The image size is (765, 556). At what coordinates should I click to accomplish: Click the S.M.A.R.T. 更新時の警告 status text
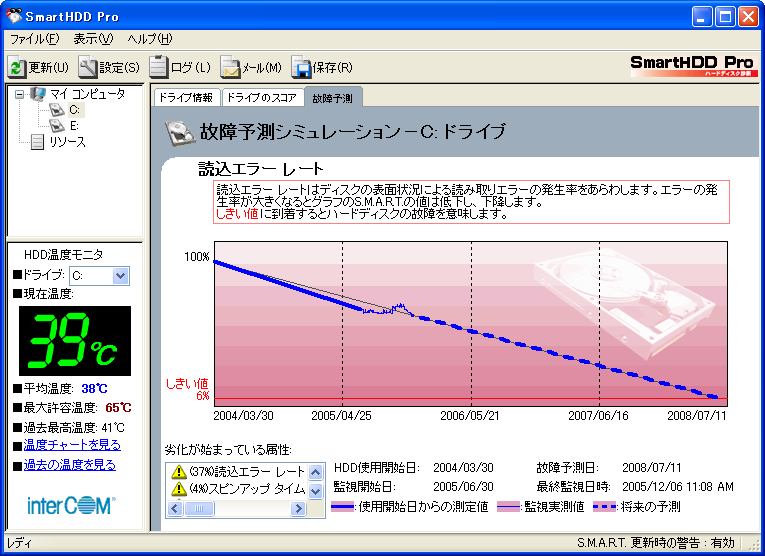pyautogui.click(x=656, y=543)
